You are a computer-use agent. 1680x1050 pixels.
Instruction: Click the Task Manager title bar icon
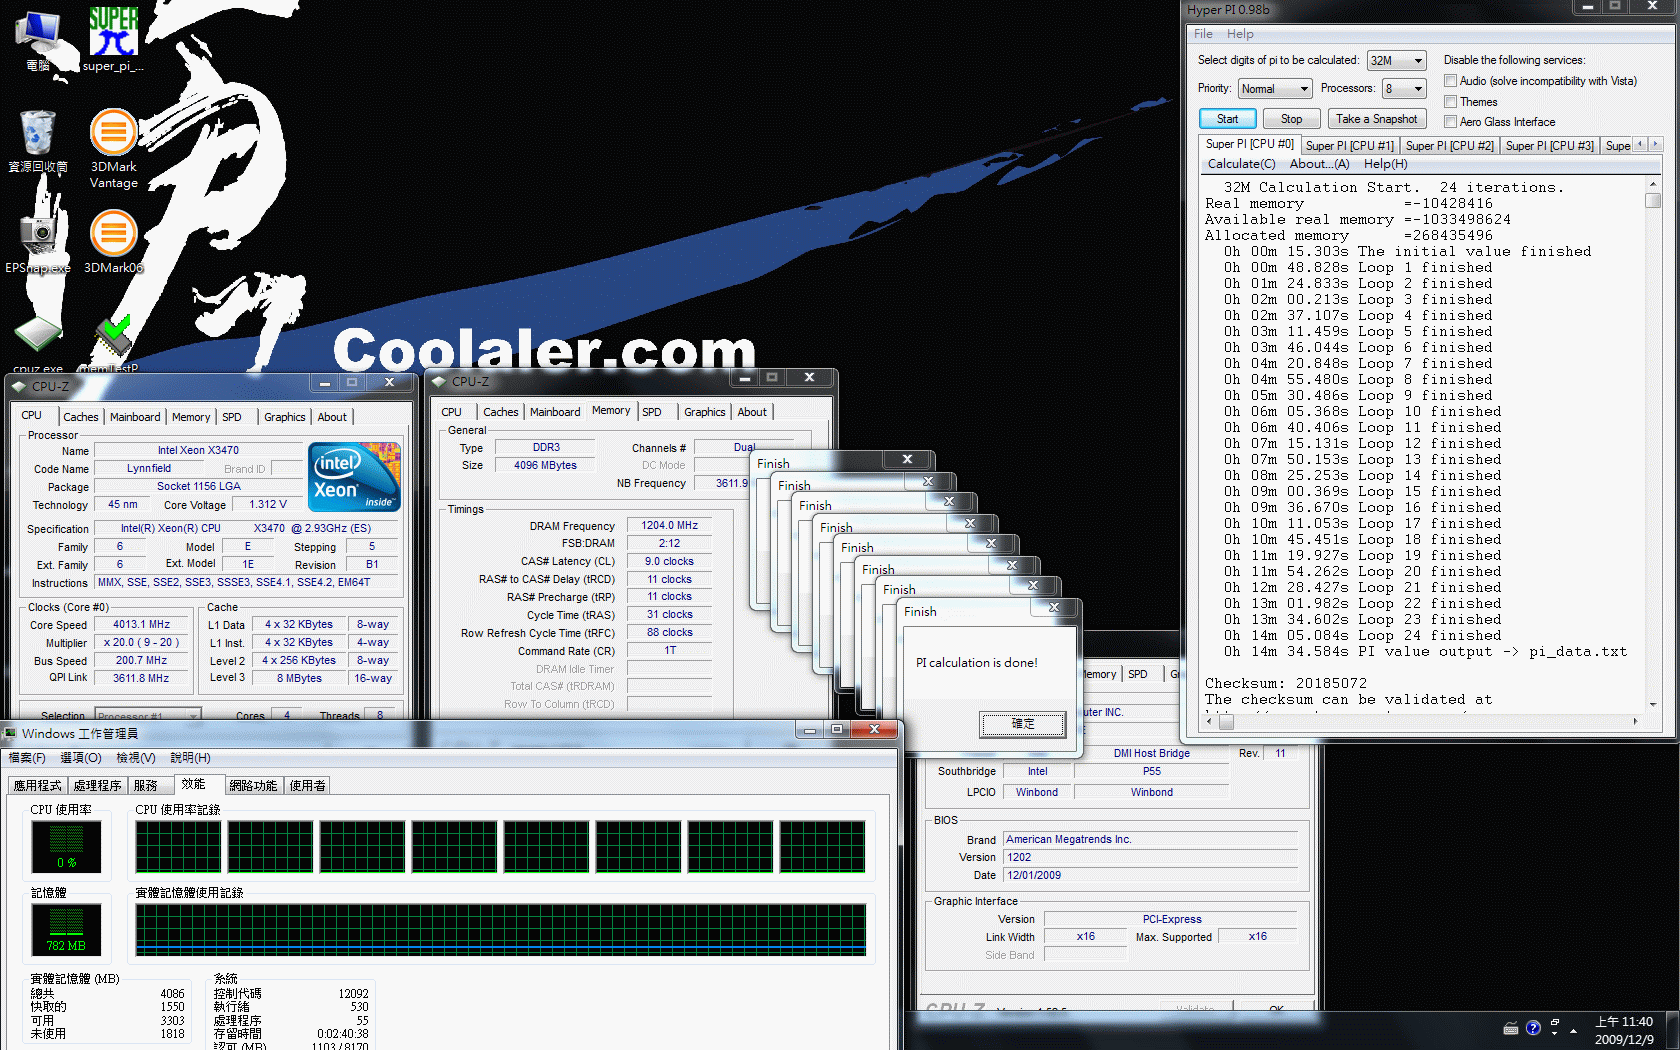[11, 733]
